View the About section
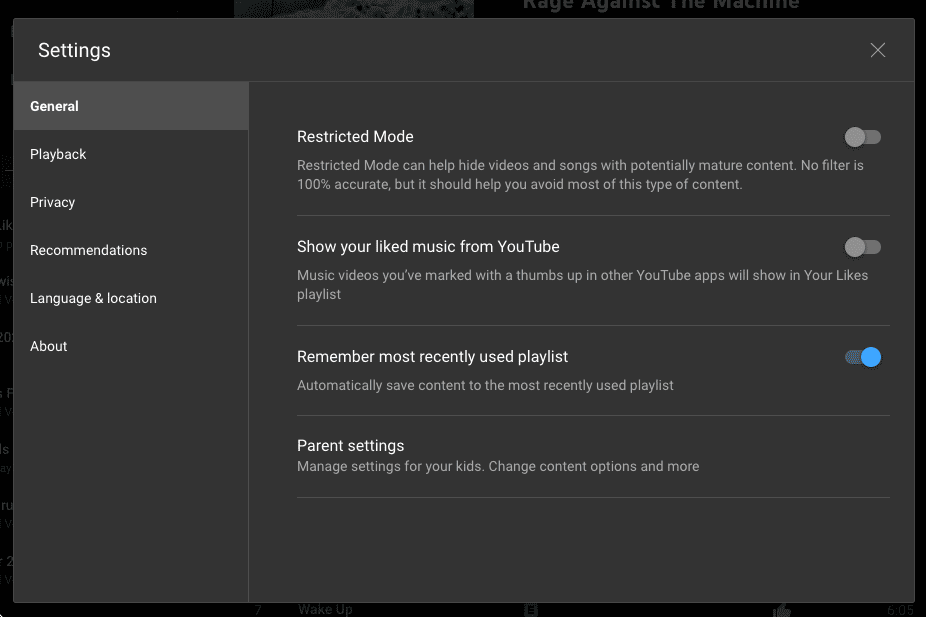Viewport: 926px width, 617px height. point(48,346)
